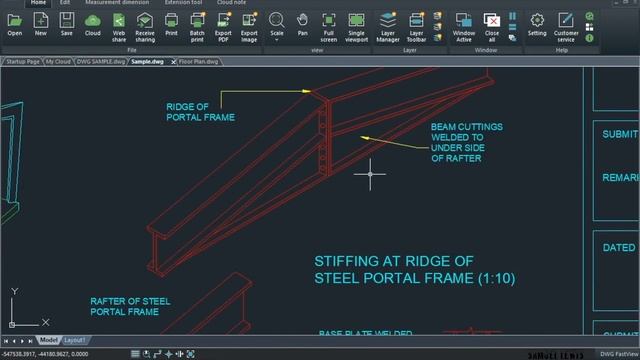The image size is (640, 360).
Task: Click the RAFTER OF STEEL PORTAL FRAME label
Action: click(130, 307)
